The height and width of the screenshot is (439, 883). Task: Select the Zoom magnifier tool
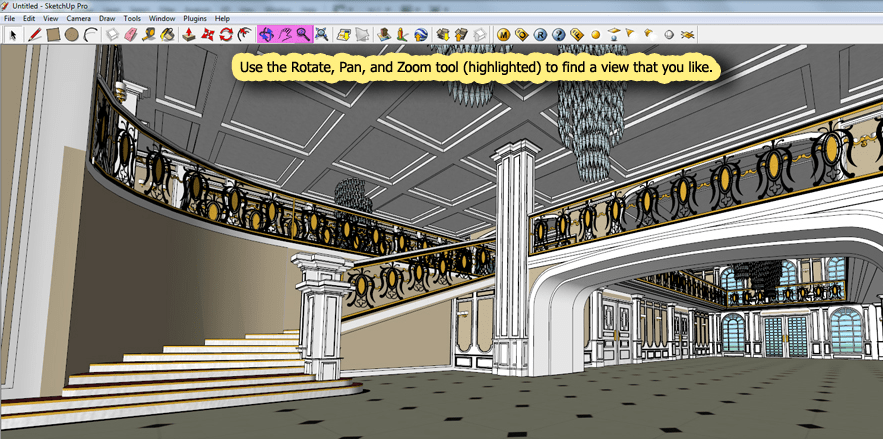(x=303, y=35)
